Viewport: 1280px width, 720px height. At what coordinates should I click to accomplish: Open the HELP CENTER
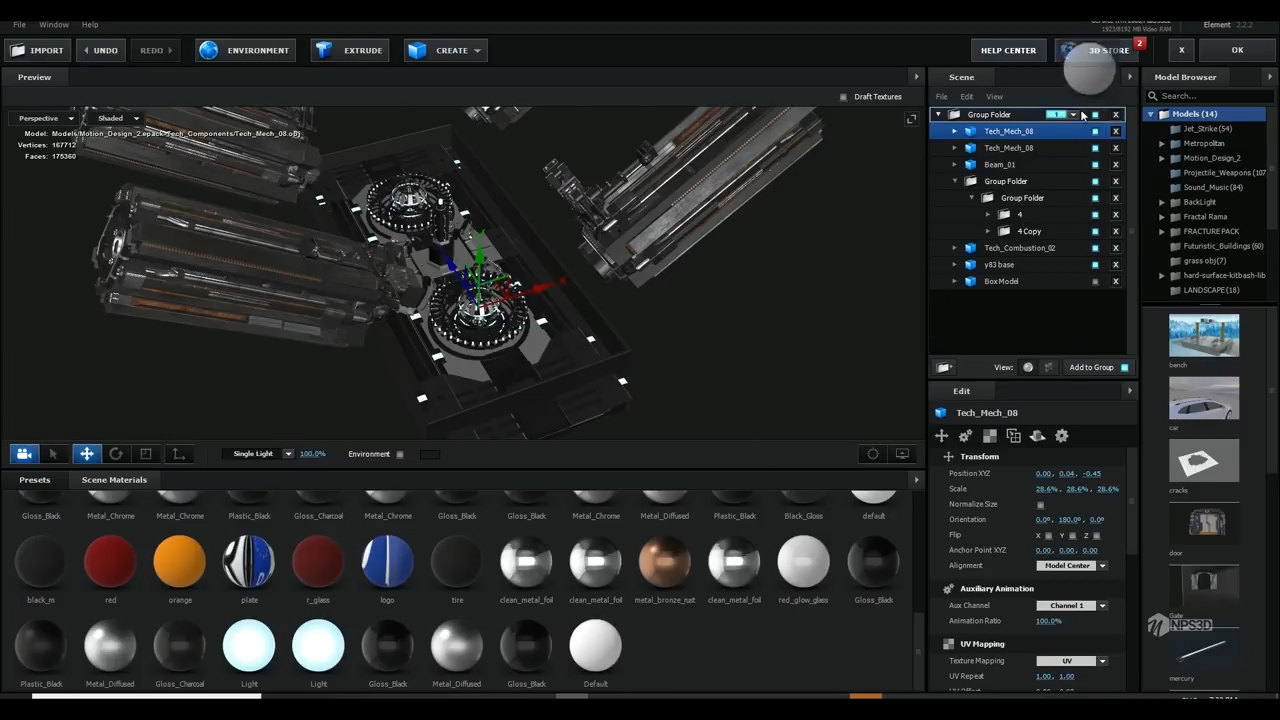1008,50
